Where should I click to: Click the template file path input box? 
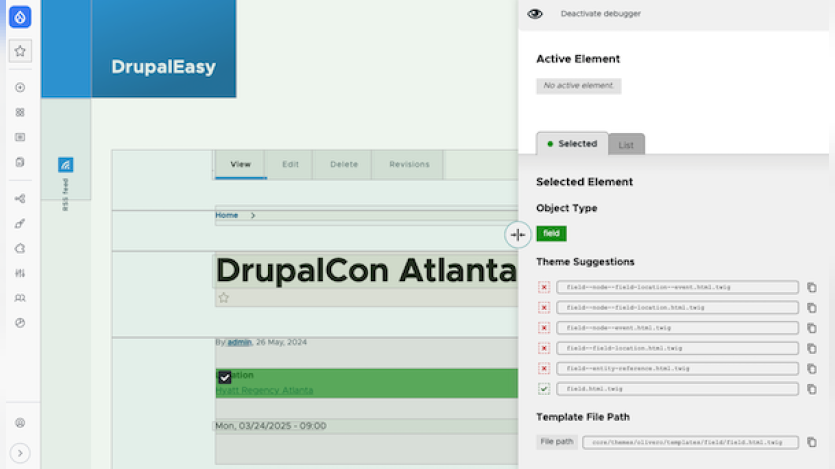690,442
